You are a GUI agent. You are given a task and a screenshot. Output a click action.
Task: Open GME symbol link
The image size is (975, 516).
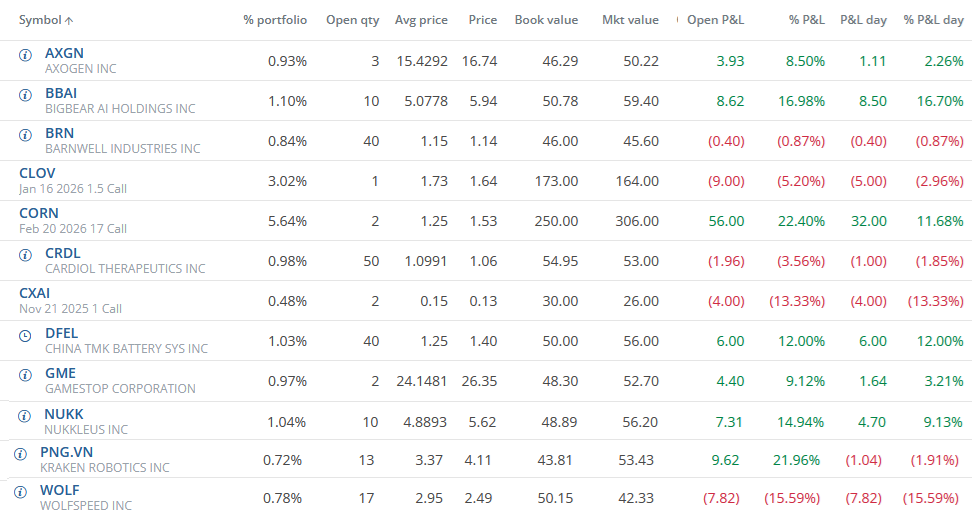(60, 373)
